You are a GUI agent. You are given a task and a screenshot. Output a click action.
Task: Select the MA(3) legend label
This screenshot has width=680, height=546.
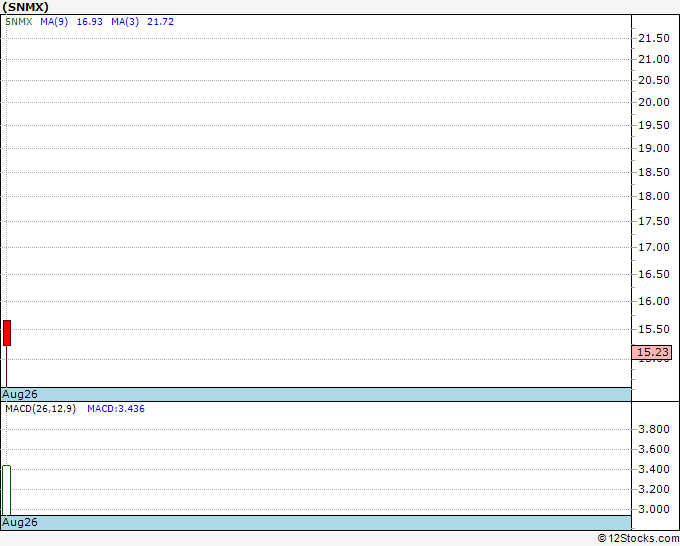(125, 22)
